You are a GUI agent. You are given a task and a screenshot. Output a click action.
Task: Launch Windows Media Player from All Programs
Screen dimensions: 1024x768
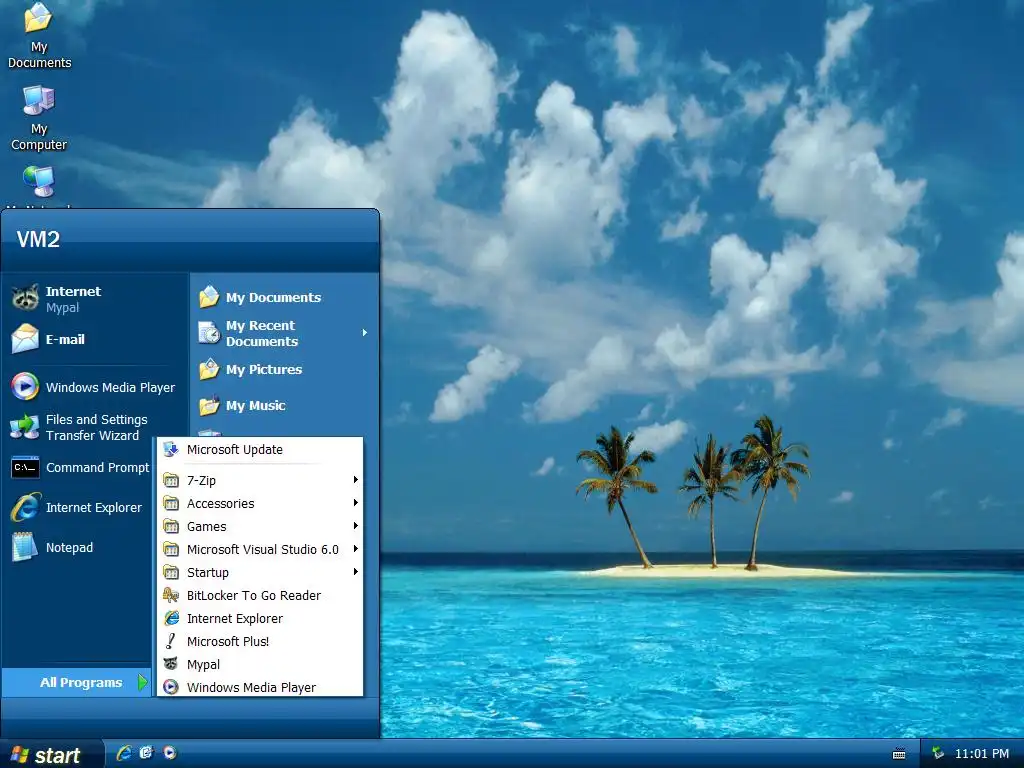coord(260,687)
